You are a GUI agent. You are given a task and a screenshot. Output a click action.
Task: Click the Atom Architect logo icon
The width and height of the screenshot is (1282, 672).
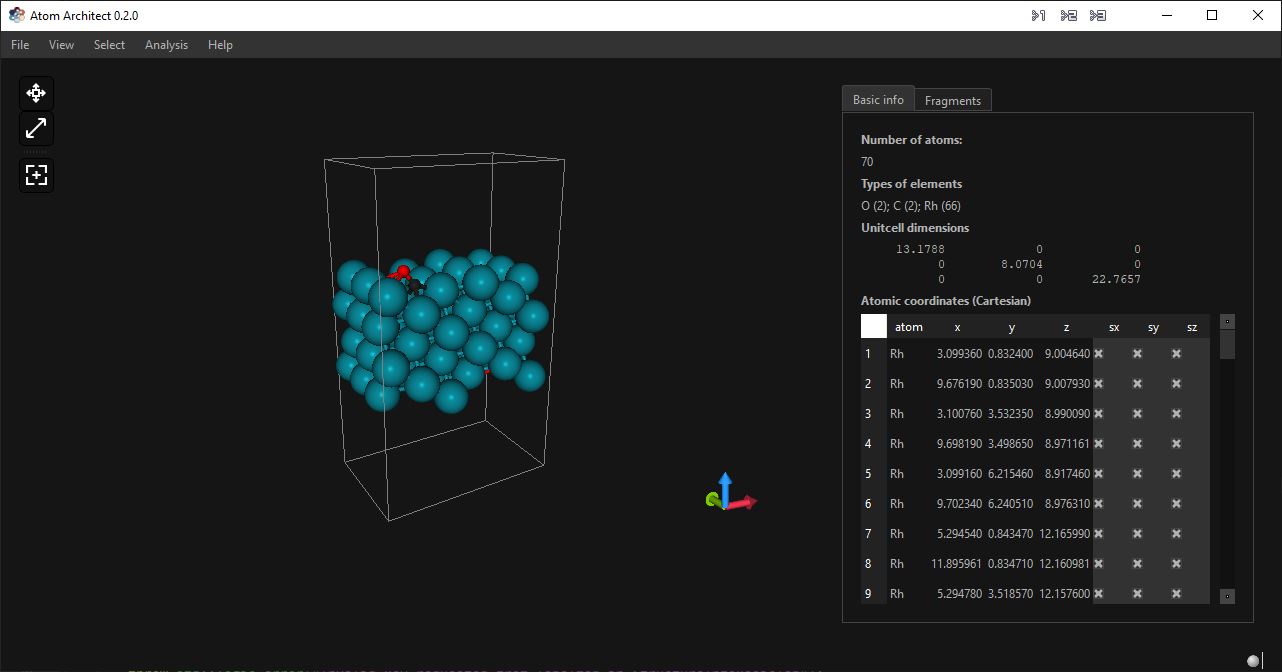16,15
